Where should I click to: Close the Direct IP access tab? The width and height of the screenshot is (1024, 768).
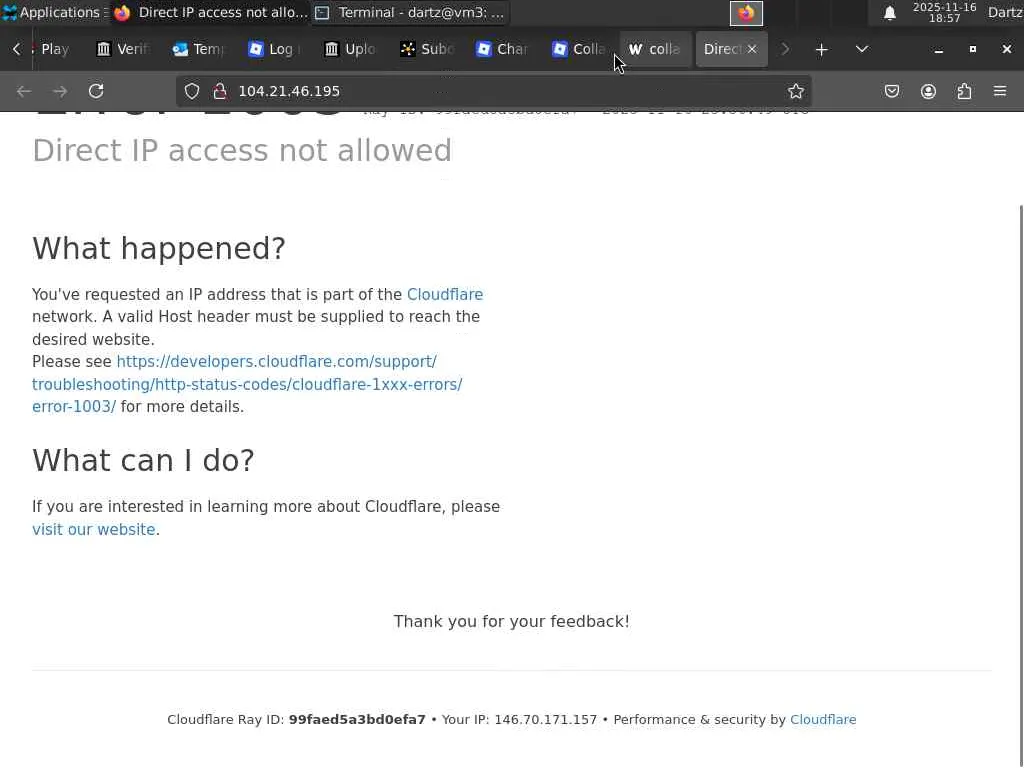pos(752,49)
